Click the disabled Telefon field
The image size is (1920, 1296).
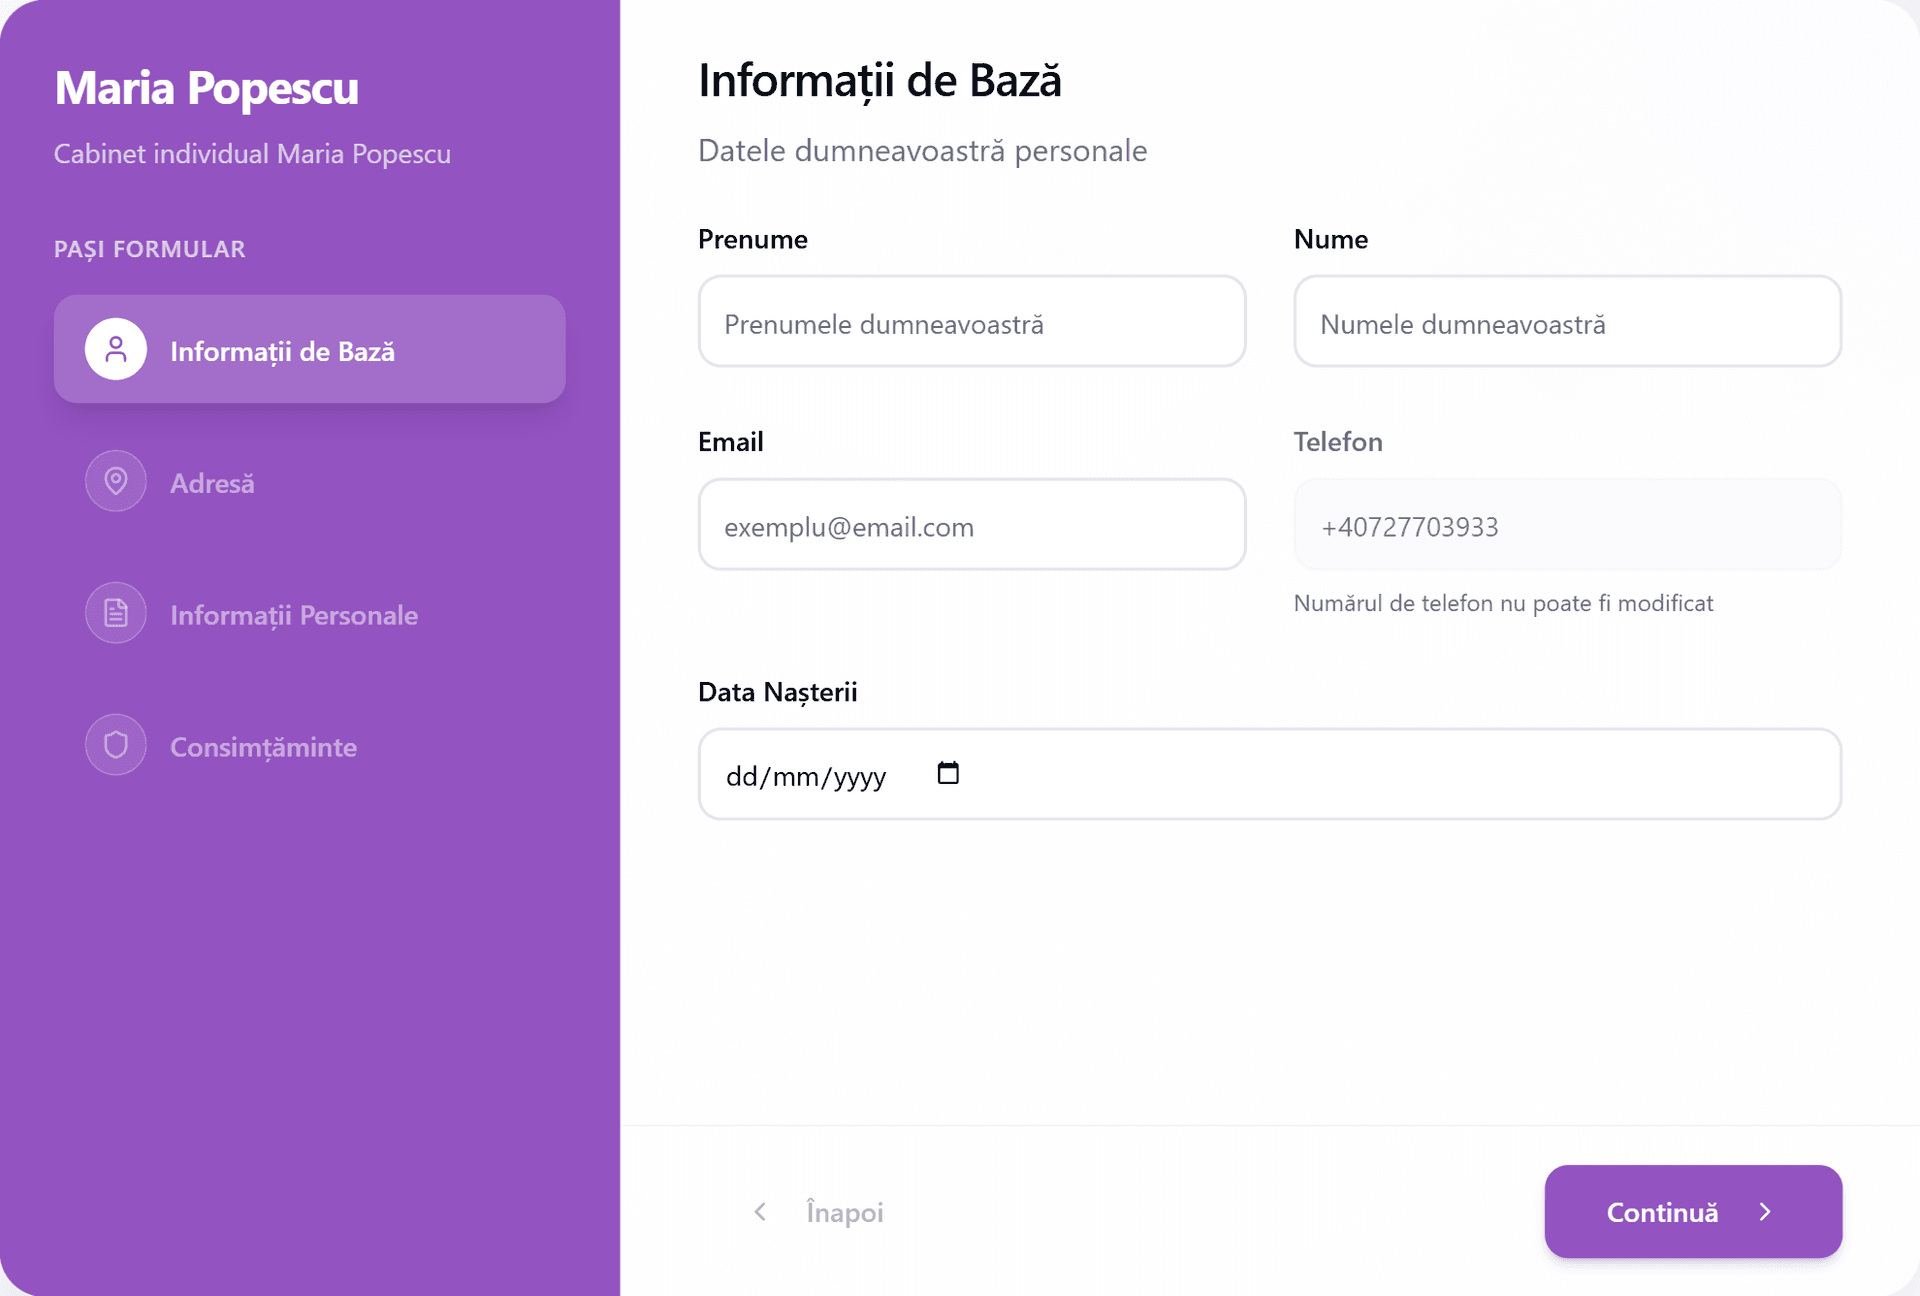1568,525
